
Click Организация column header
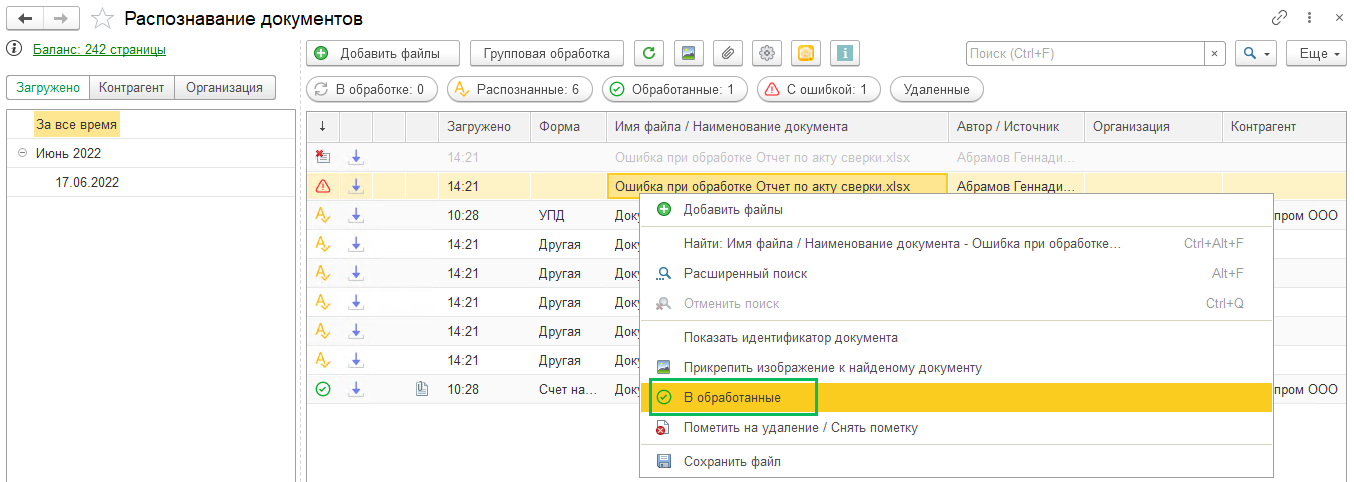1153,126
